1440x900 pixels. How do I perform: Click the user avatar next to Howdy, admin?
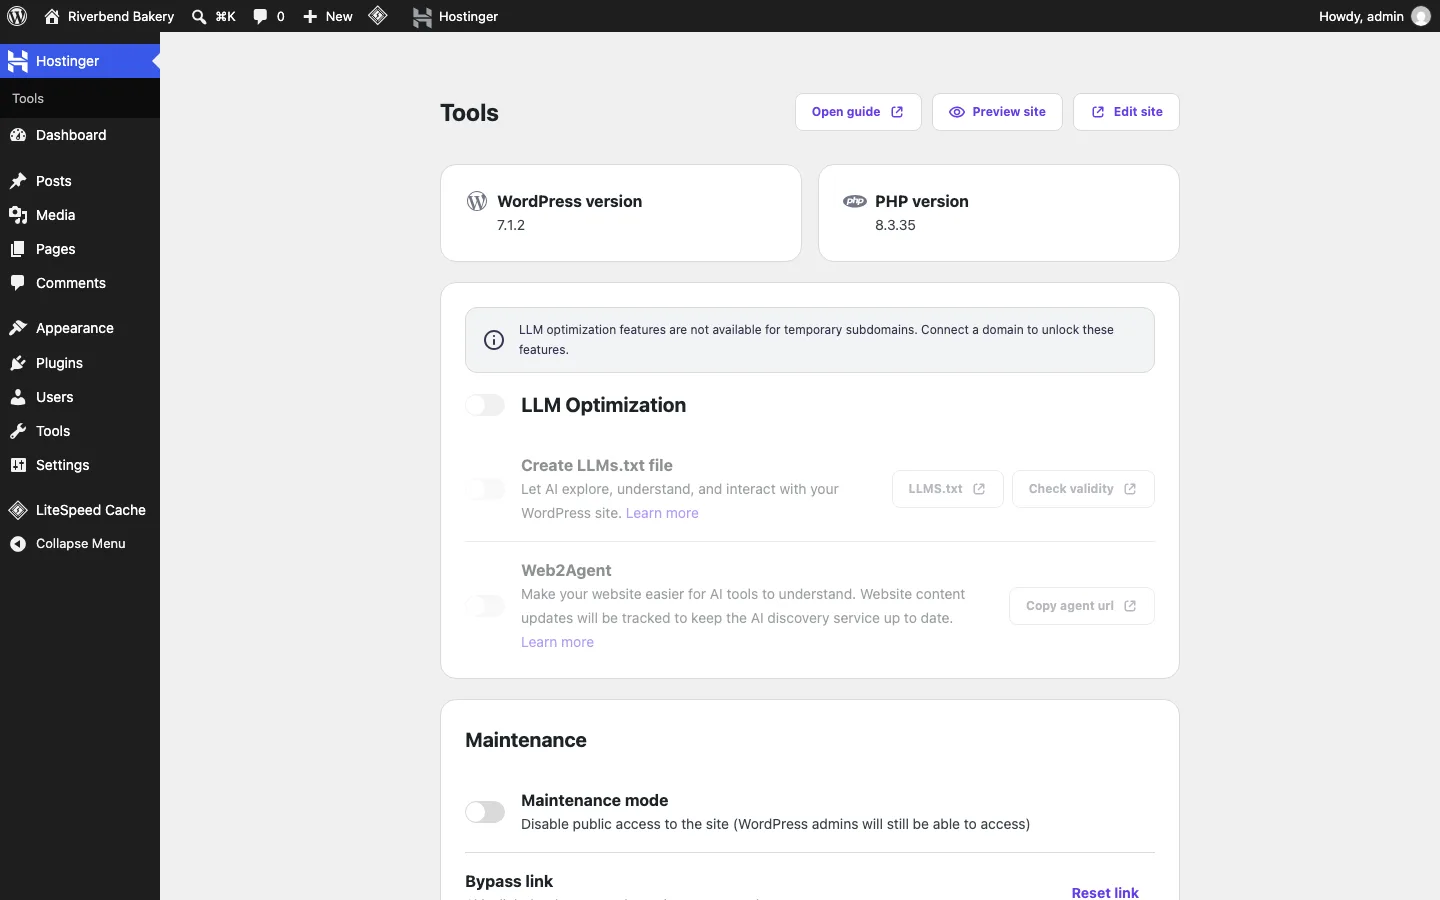pyautogui.click(x=1421, y=16)
